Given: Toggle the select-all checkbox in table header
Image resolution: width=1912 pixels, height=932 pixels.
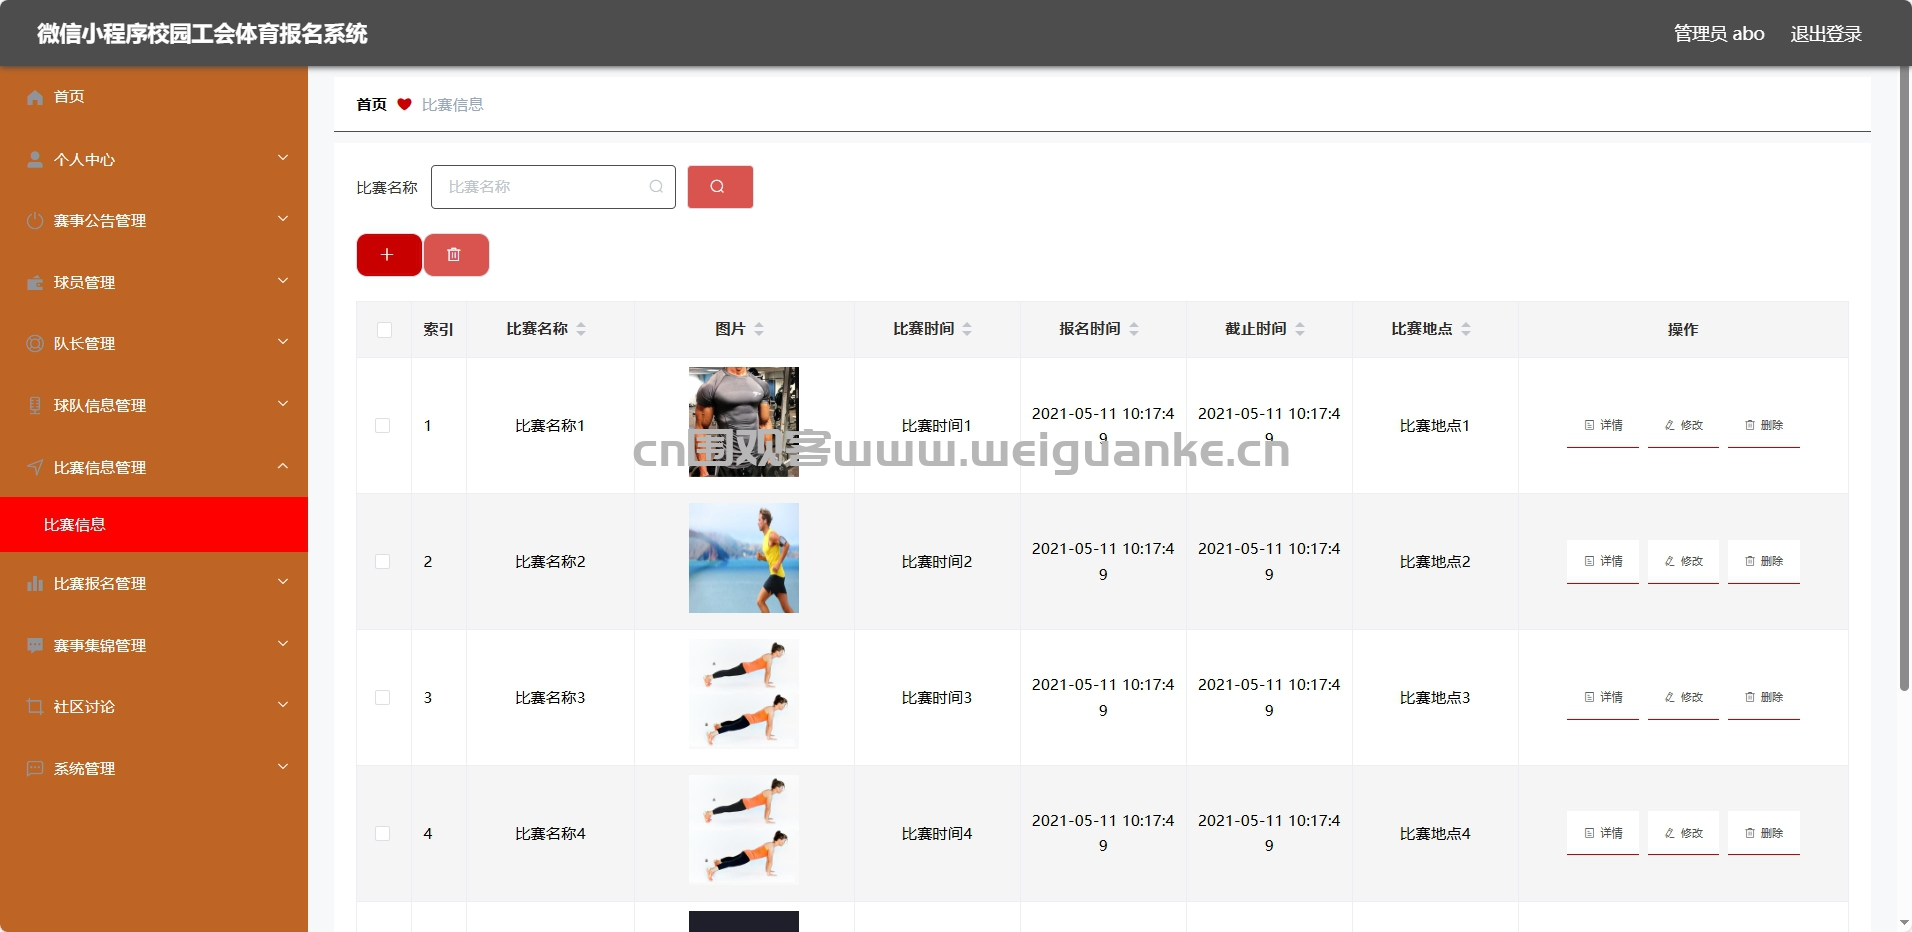Looking at the screenshot, I should (384, 330).
